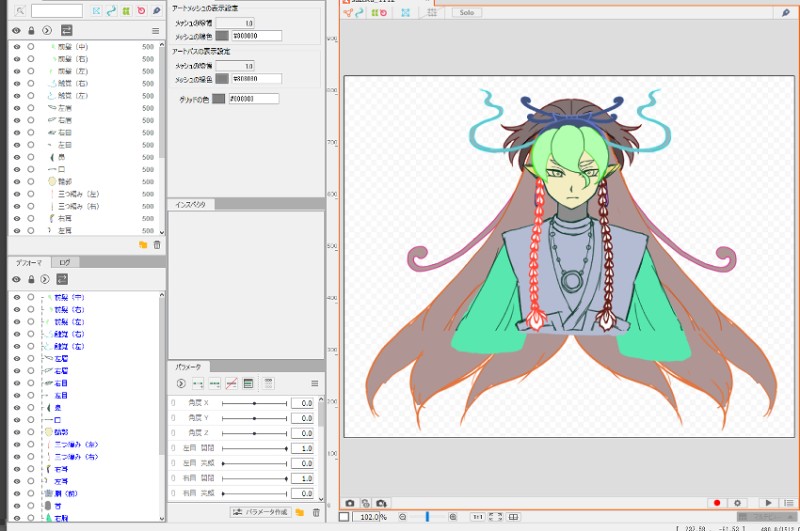Switch to the デフォーマ tab
Screen dimensions: 800x531
(29, 263)
